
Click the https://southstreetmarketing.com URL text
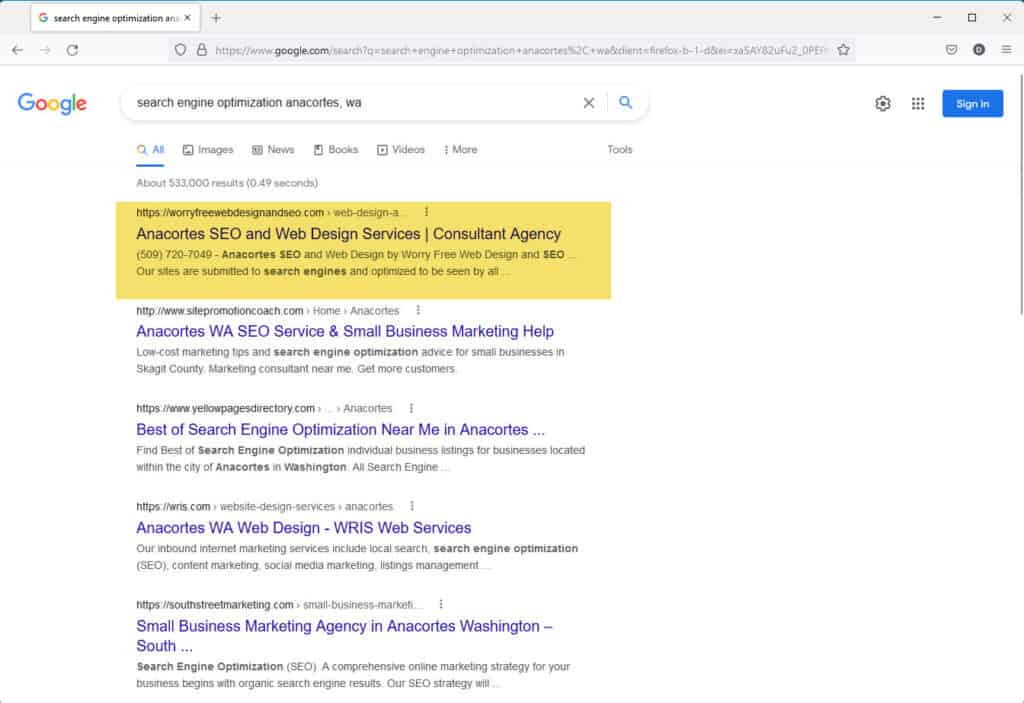coord(215,604)
